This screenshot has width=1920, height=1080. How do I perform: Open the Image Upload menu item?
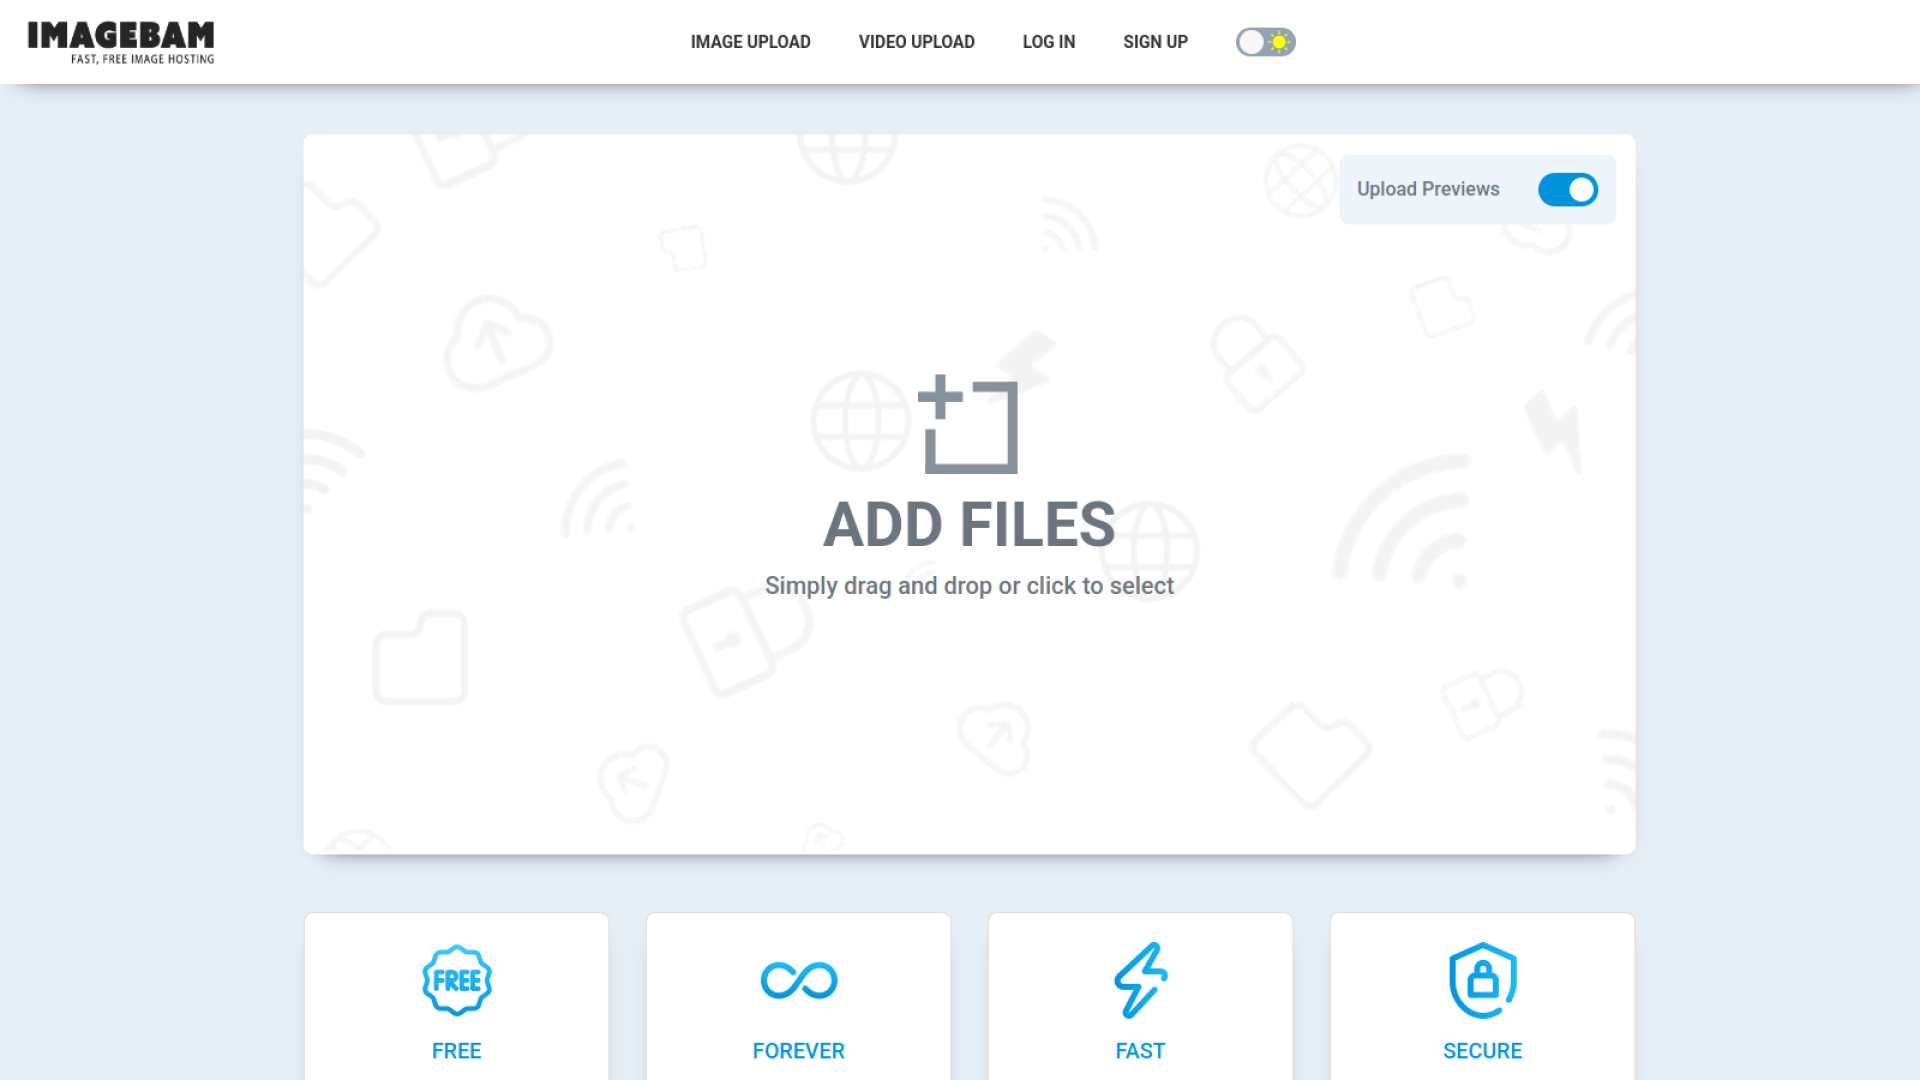(x=750, y=42)
